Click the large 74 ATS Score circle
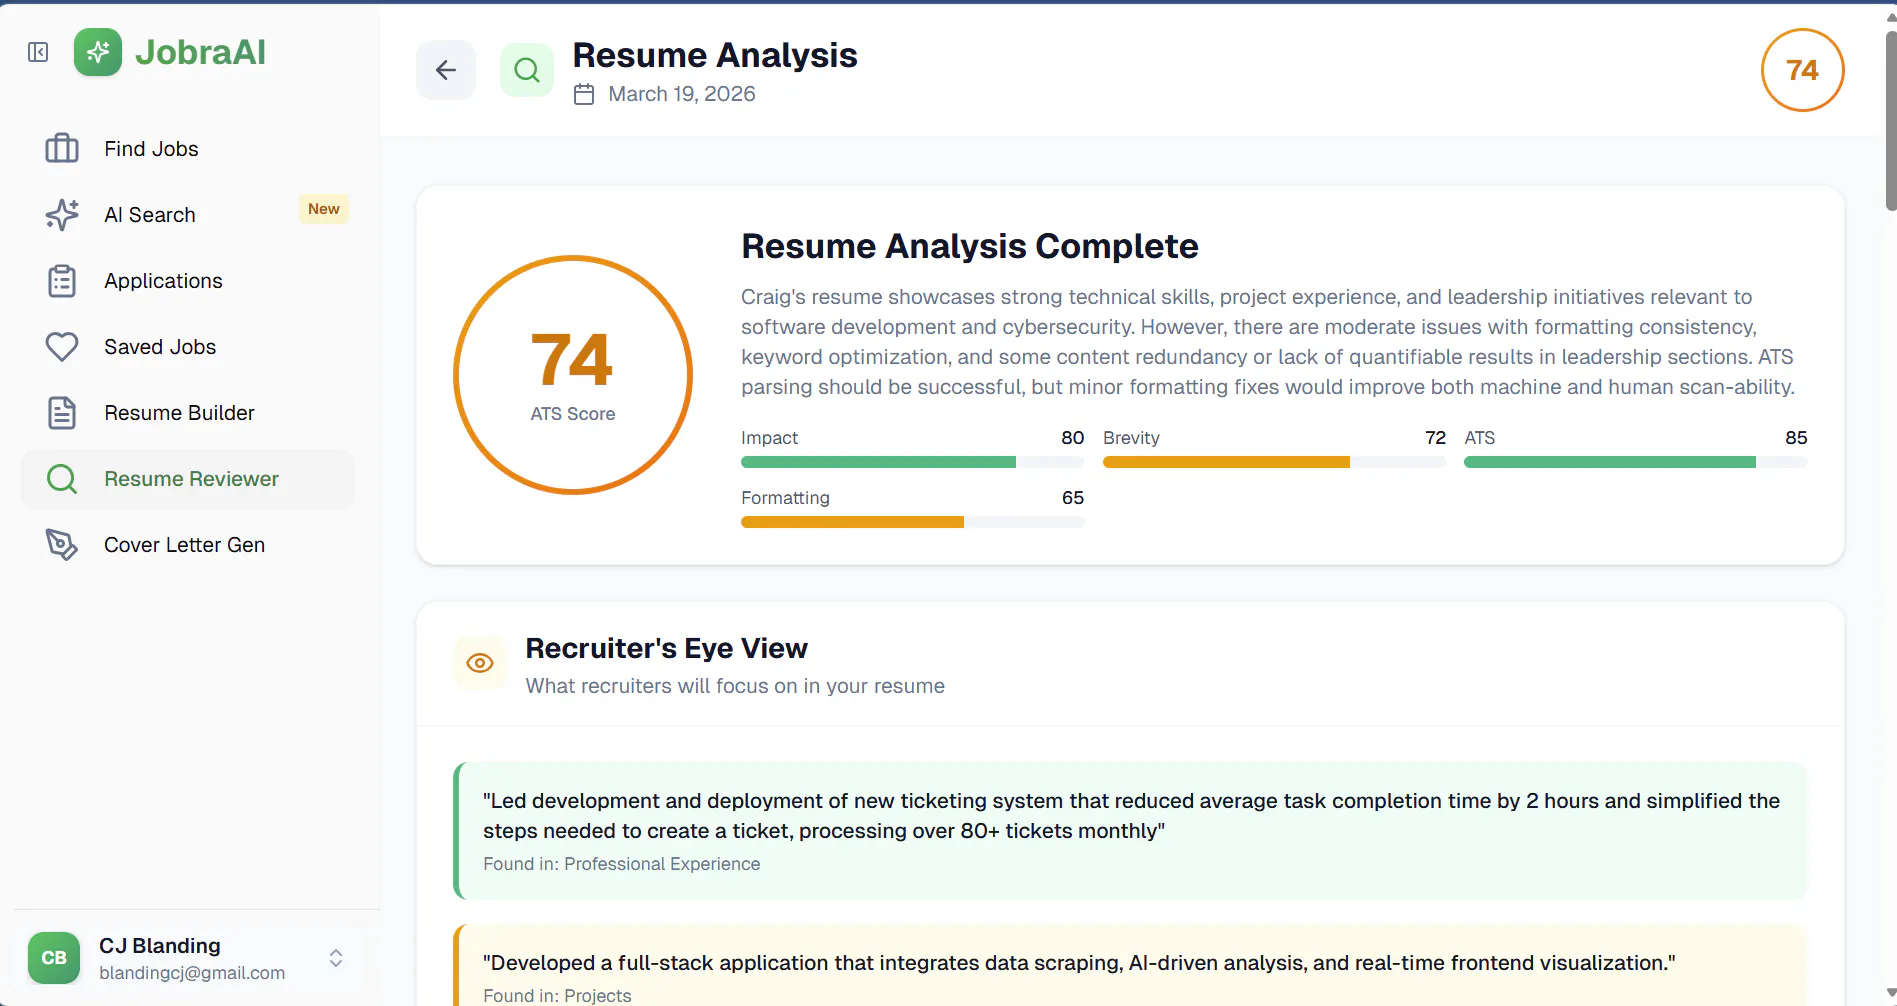 [573, 375]
